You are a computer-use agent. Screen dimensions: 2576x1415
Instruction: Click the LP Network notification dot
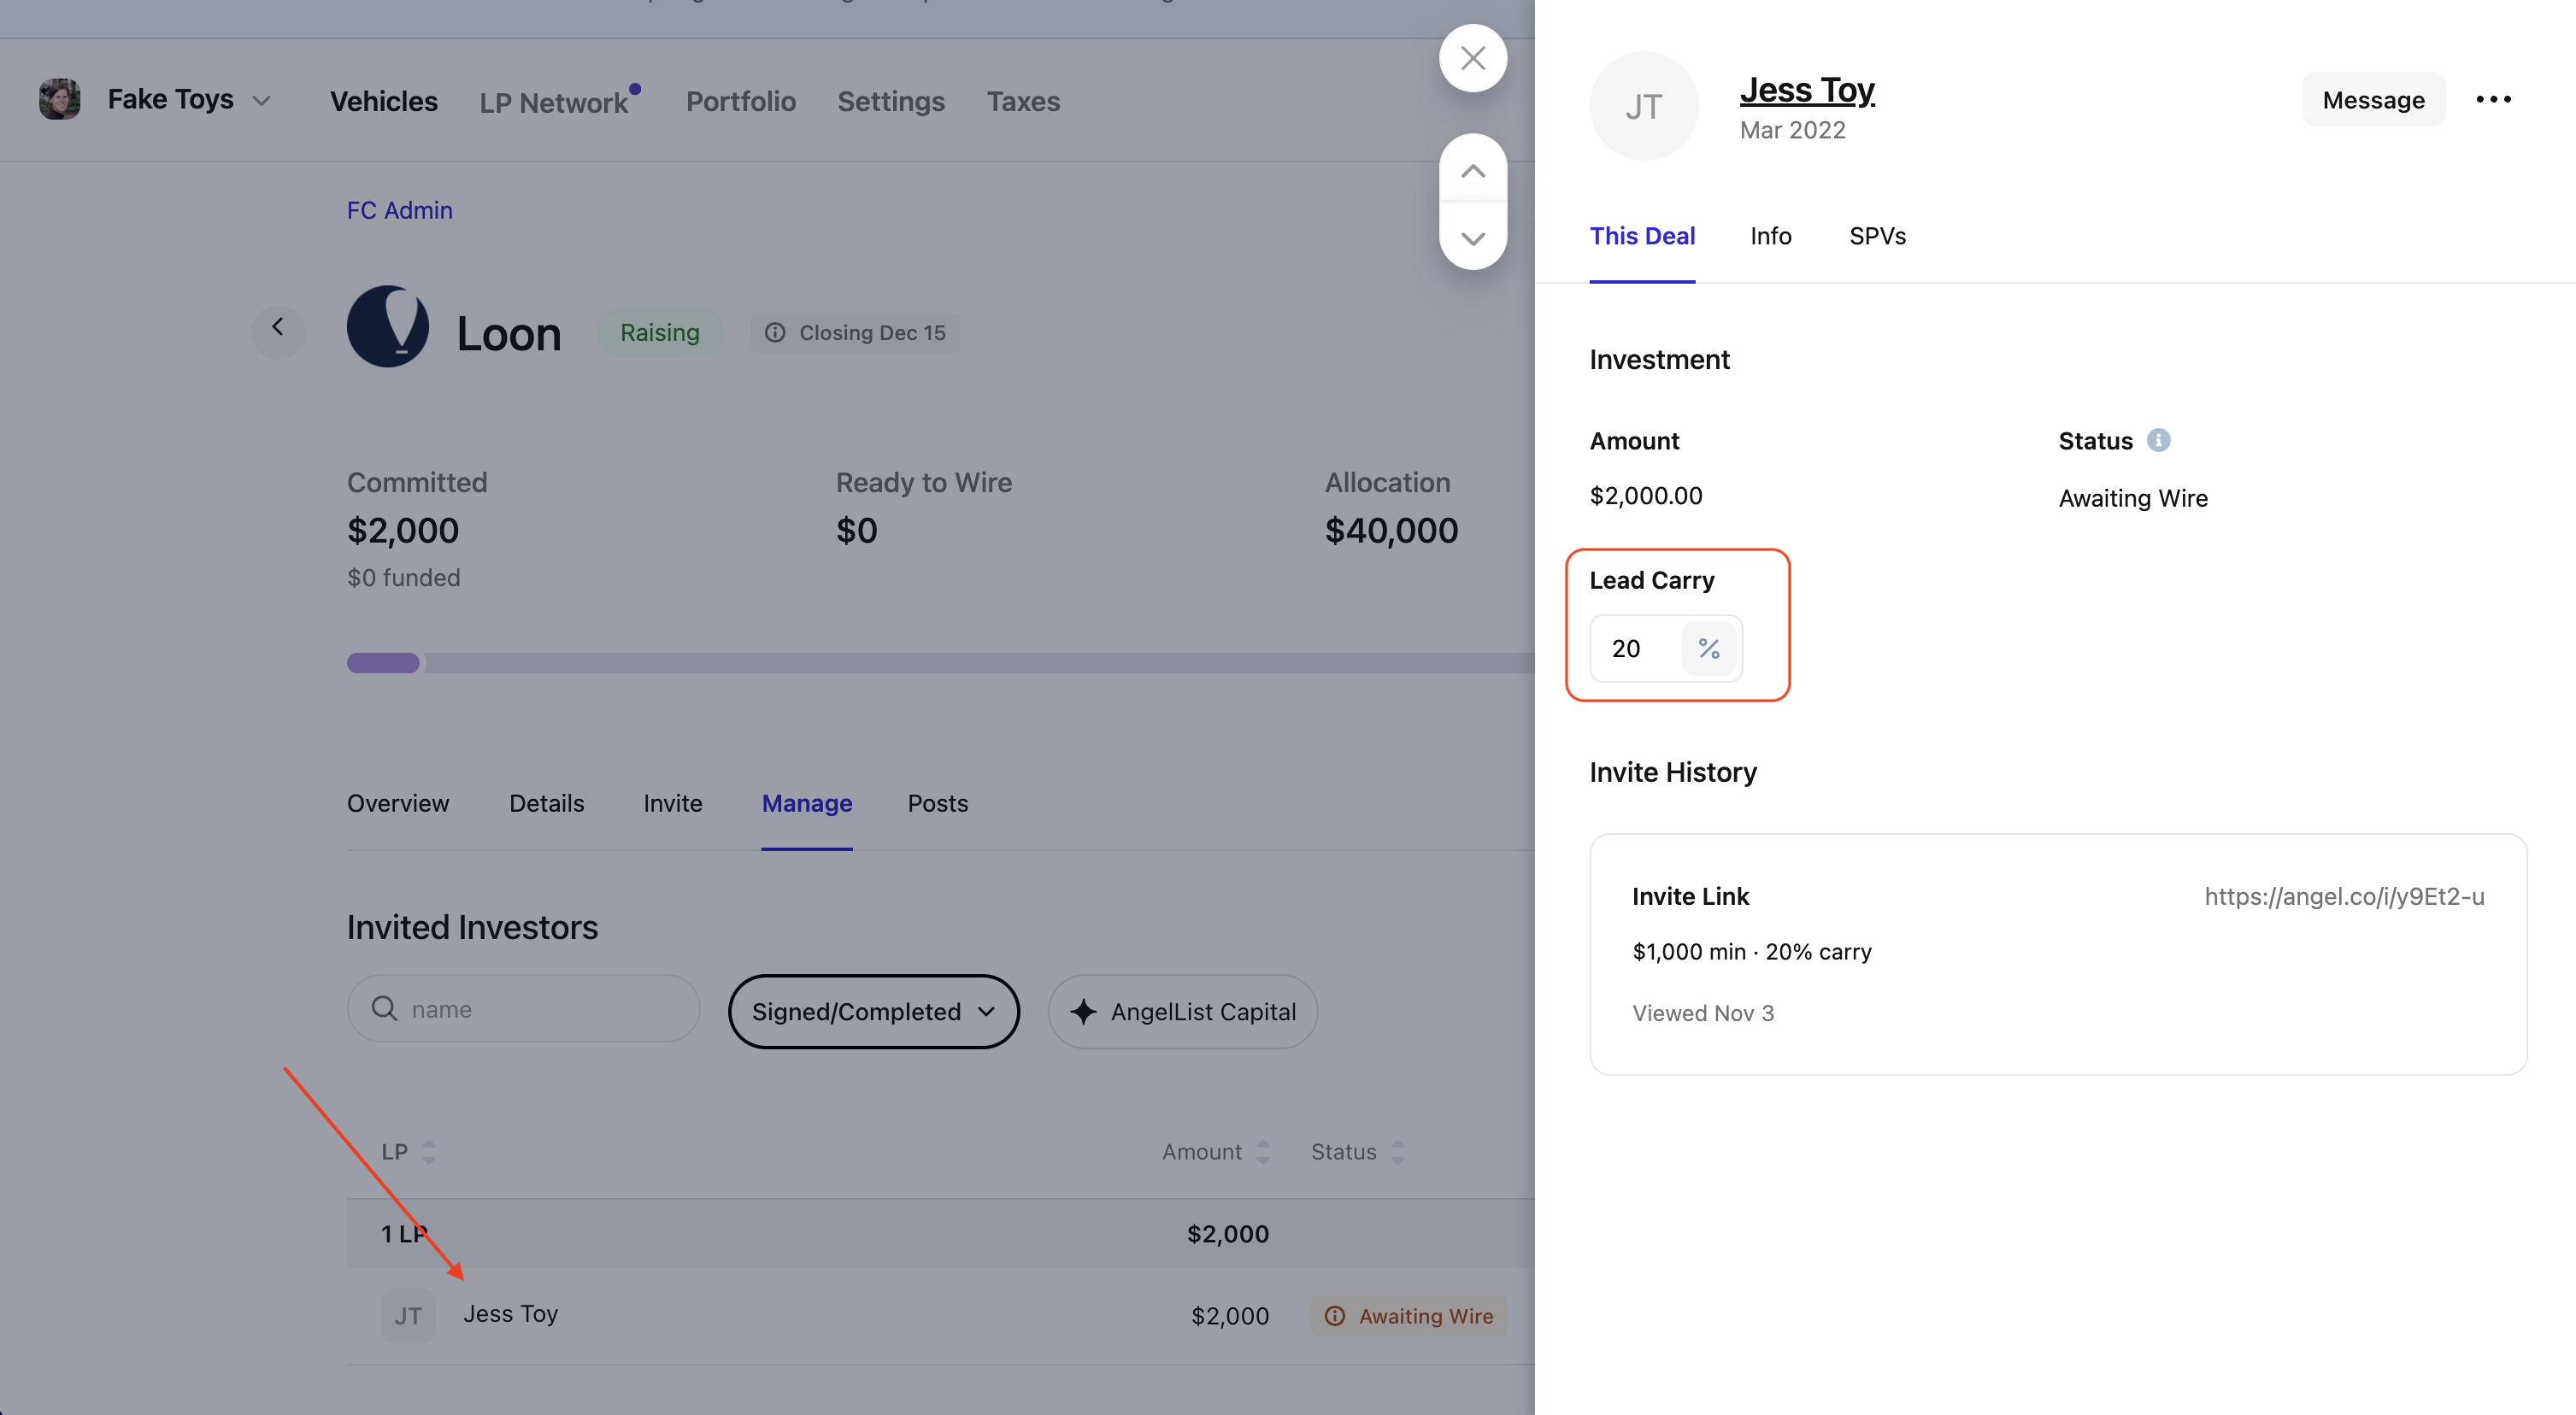(x=635, y=89)
